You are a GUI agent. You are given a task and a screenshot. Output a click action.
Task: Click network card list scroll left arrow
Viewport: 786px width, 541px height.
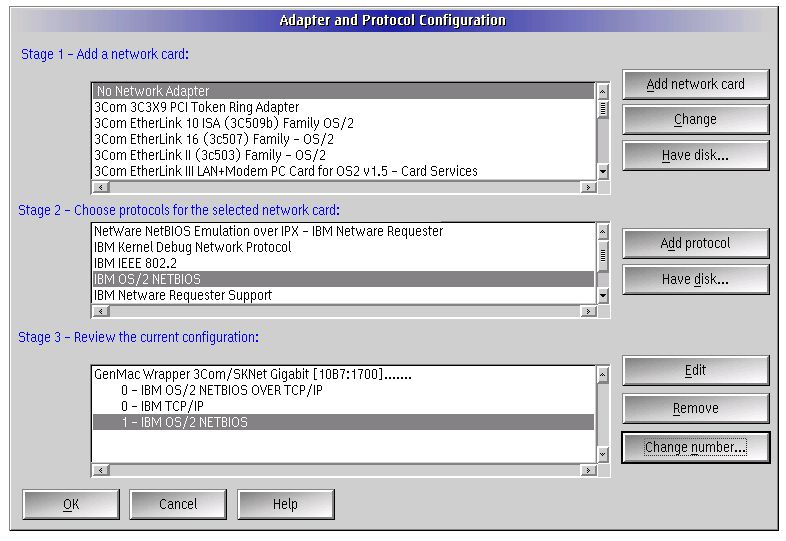(x=101, y=188)
